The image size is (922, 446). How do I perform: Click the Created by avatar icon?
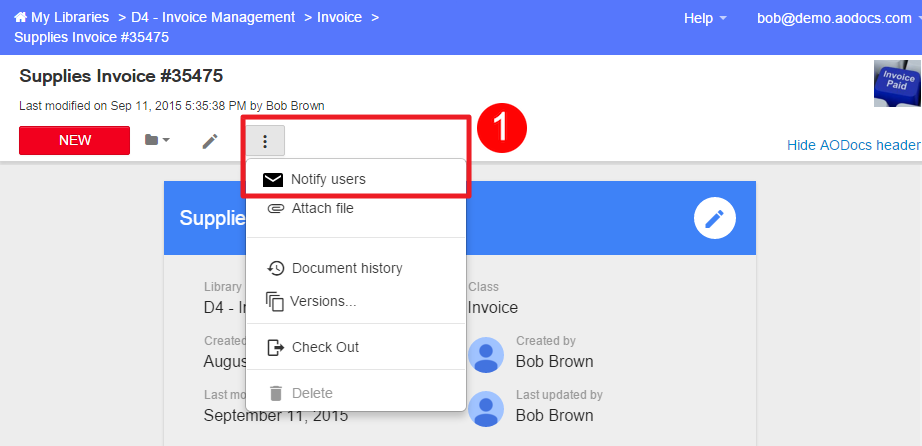tap(486, 355)
